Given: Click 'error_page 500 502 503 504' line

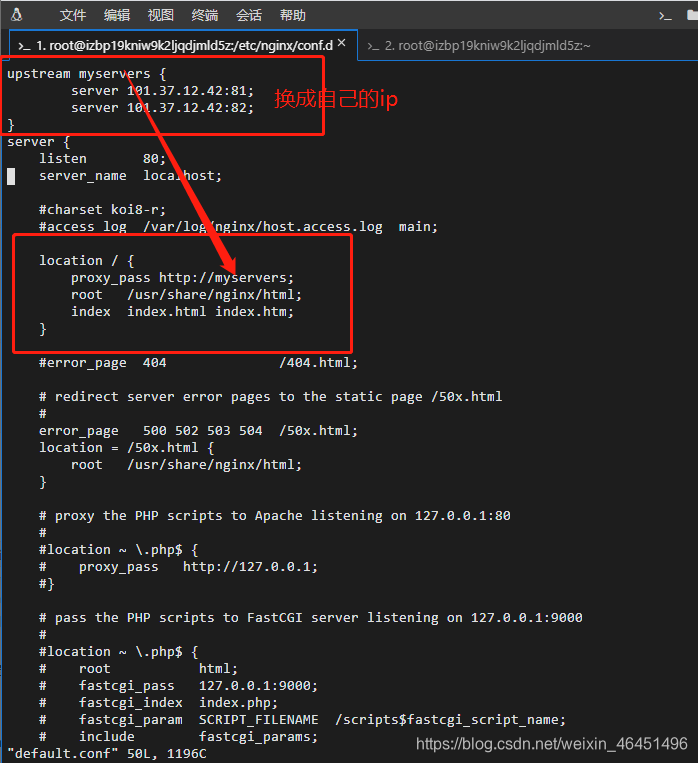Looking at the screenshot, I should pyautogui.click(x=199, y=431).
